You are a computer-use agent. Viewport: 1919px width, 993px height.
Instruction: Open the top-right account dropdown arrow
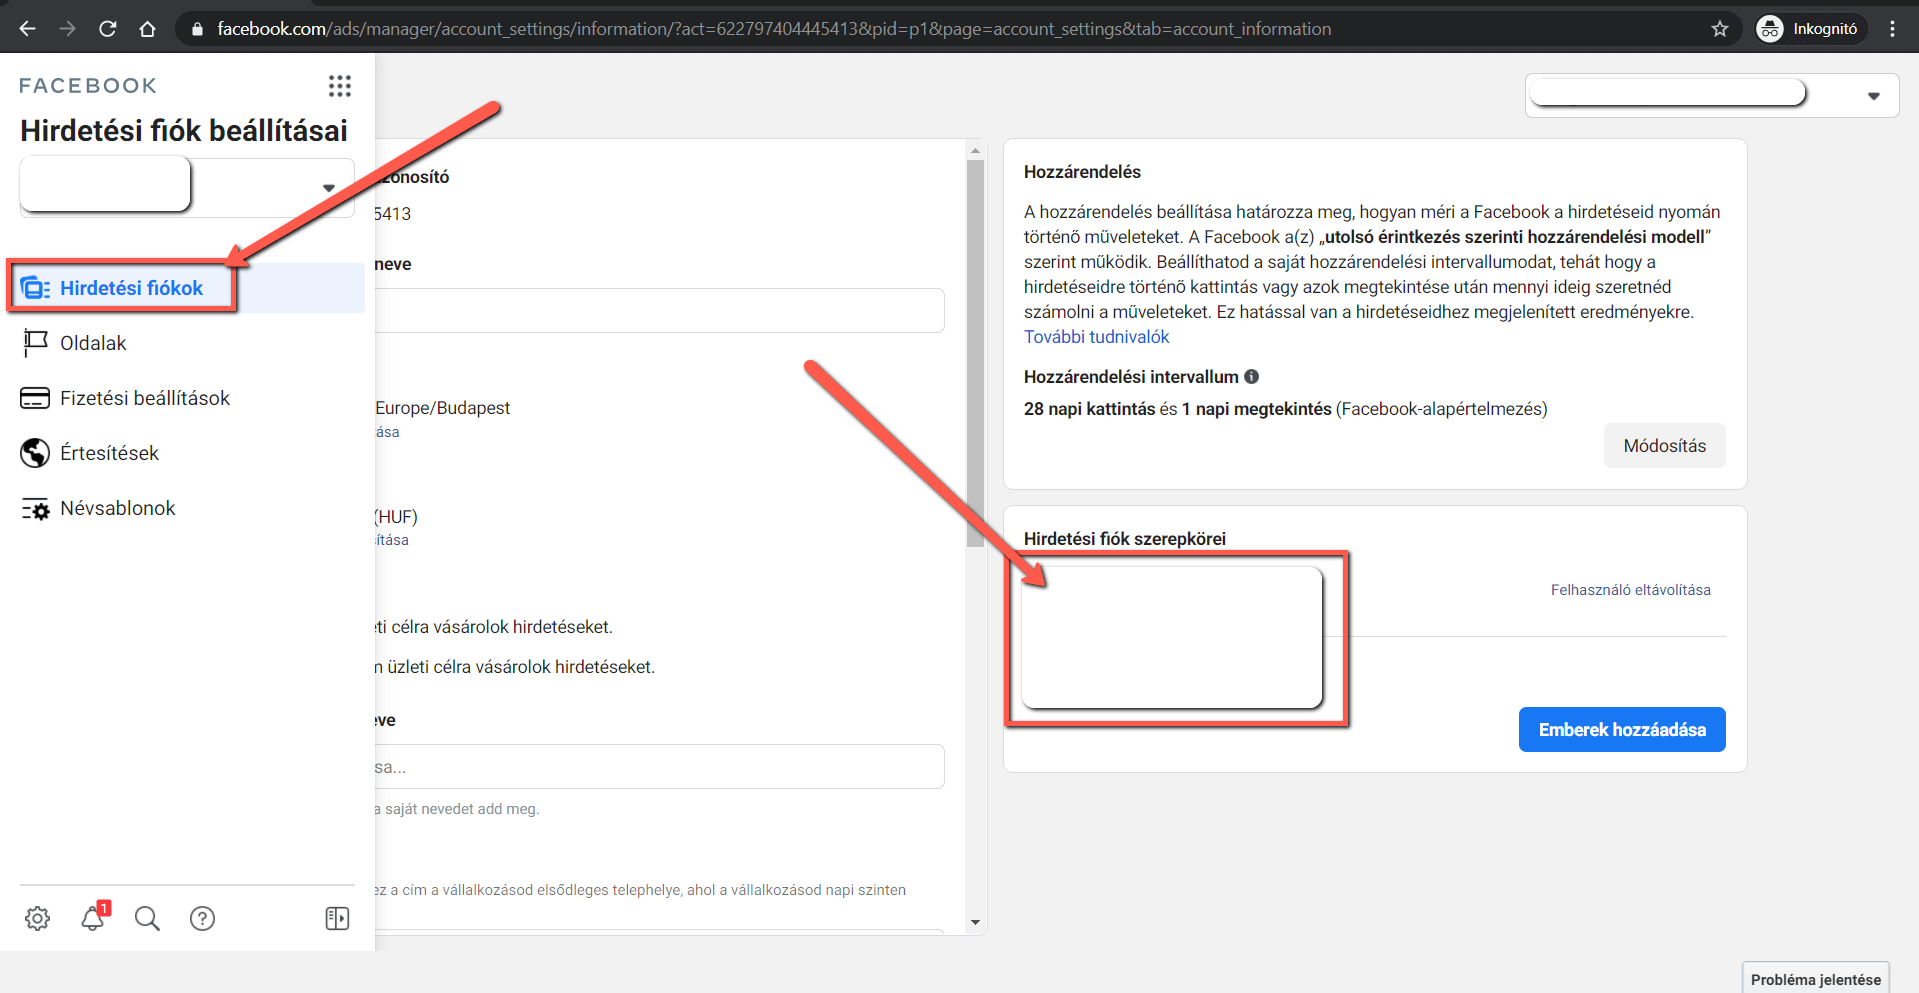[1873, 96]
